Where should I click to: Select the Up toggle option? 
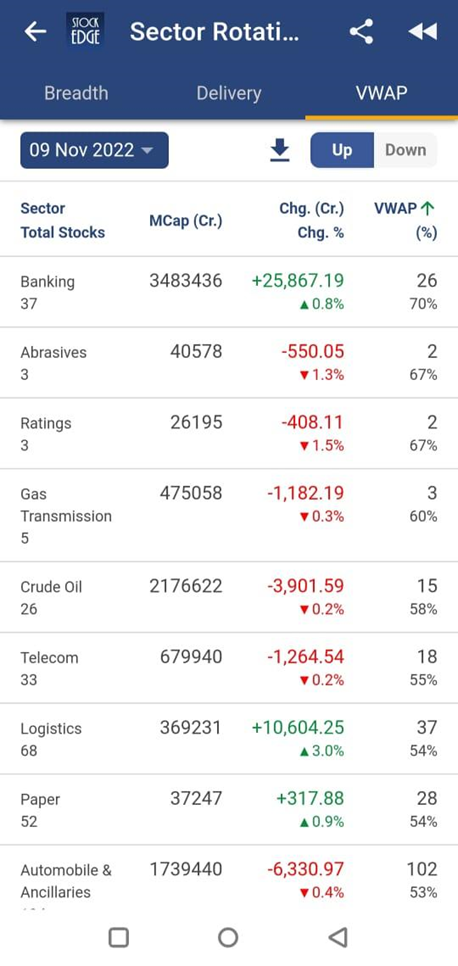tap(342, 150)
